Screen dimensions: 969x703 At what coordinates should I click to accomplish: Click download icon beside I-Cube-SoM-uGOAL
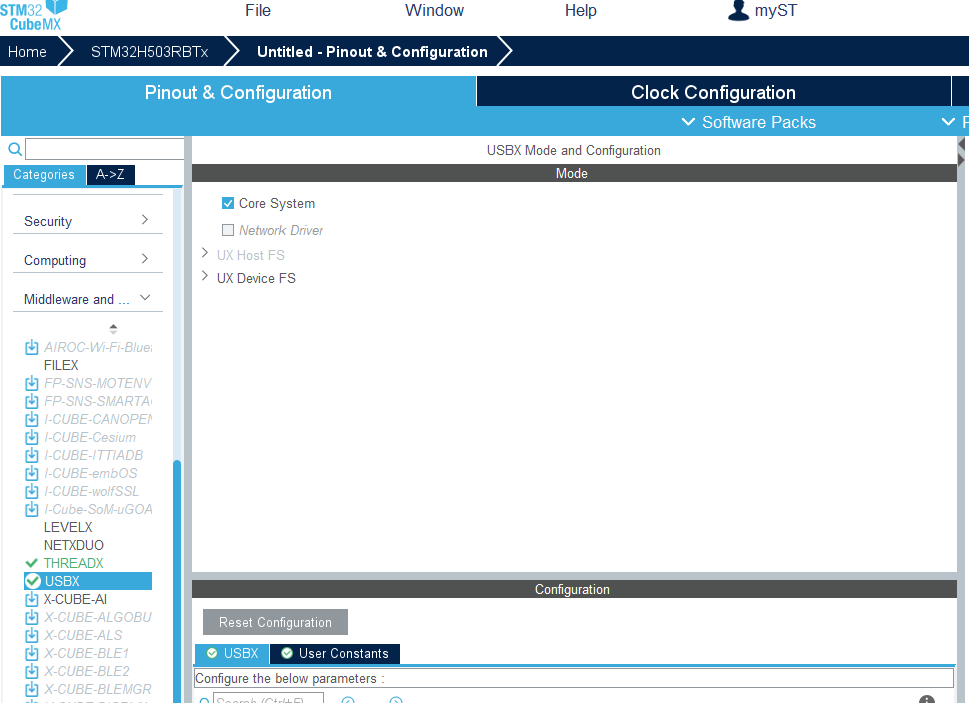(32, 510)
